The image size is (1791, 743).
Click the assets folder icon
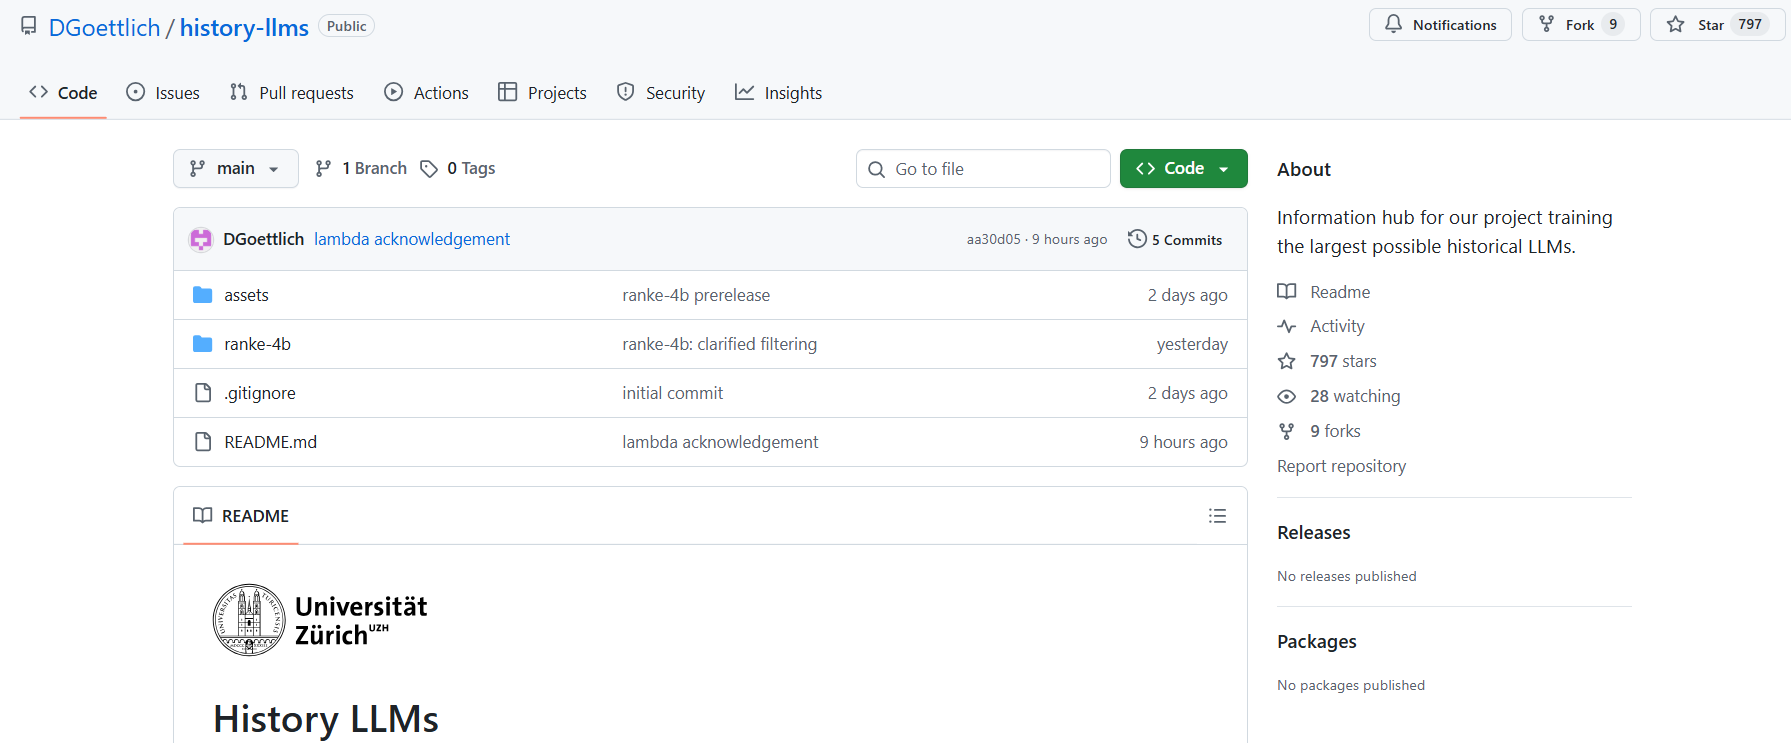click(x=202, y=295)
